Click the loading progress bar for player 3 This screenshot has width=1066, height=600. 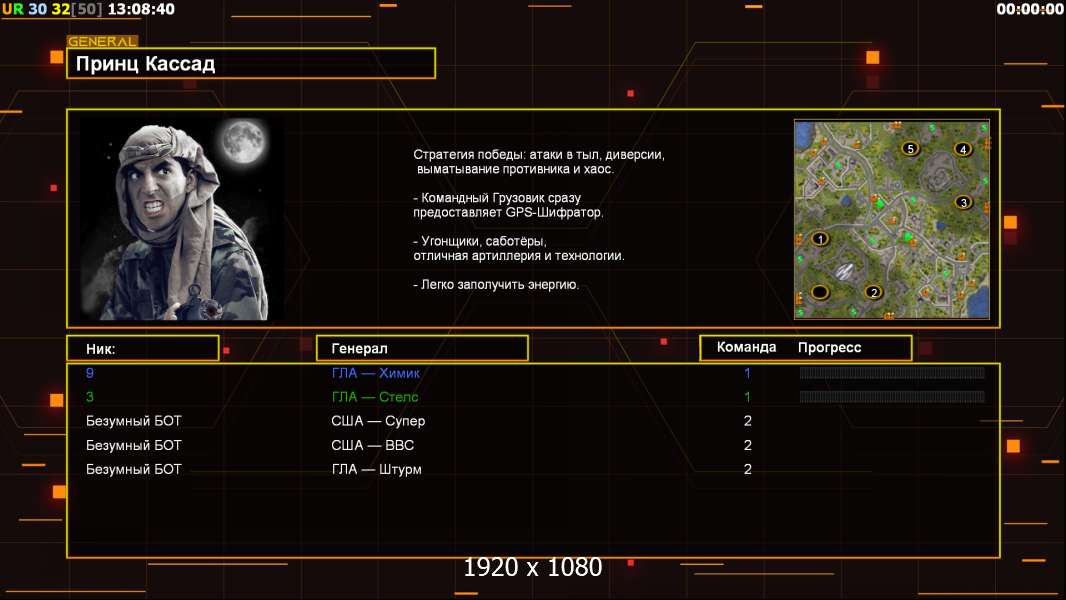click(x=892, y=396)
